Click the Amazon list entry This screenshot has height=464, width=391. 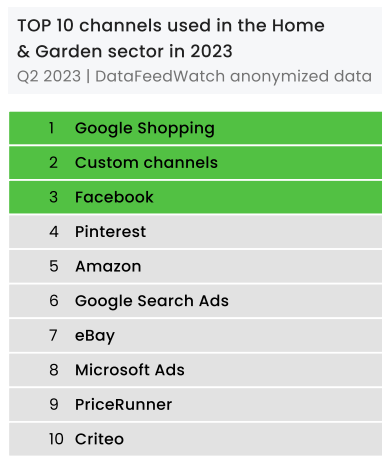tap(195, 266)
